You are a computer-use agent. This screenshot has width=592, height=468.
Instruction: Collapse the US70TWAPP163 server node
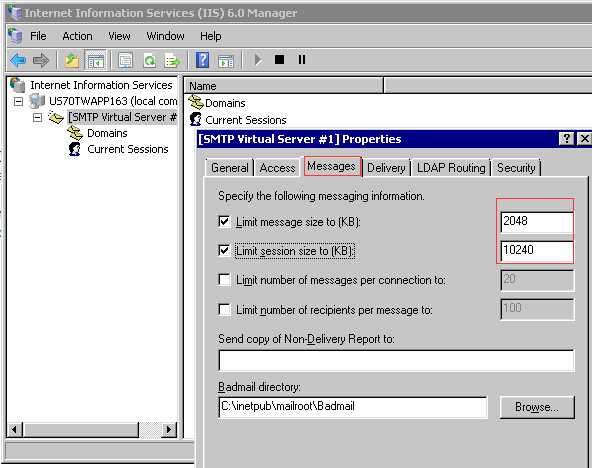point(18,102)
